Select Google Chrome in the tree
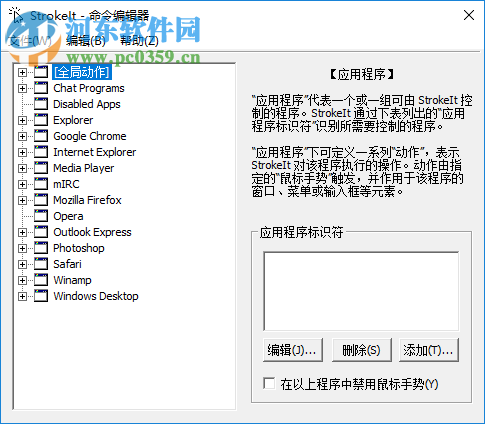This screenshot has height=424, width=485. pyautogui.click(x=90, y=136)
